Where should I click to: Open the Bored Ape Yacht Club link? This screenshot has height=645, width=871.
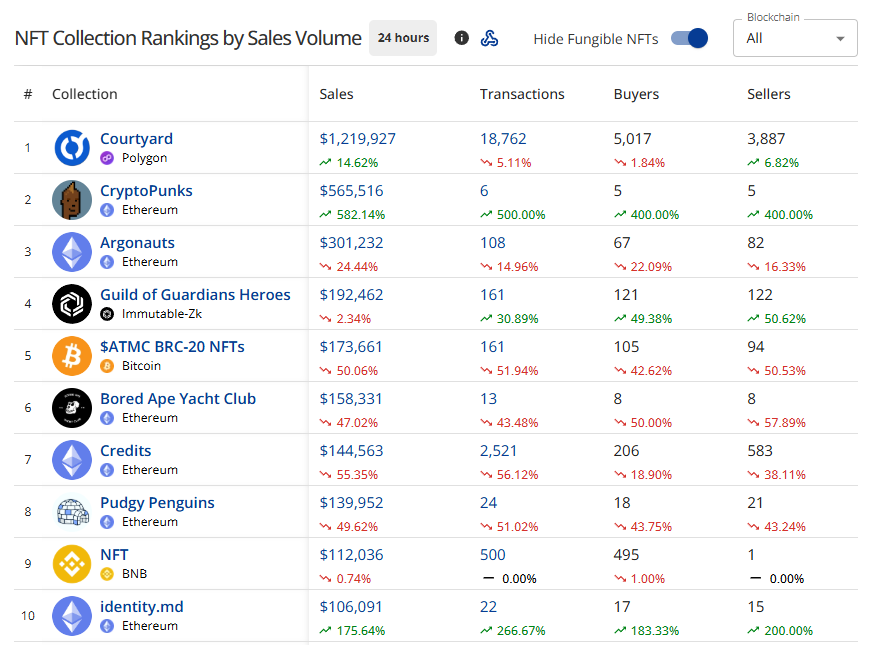pos(178,399)
